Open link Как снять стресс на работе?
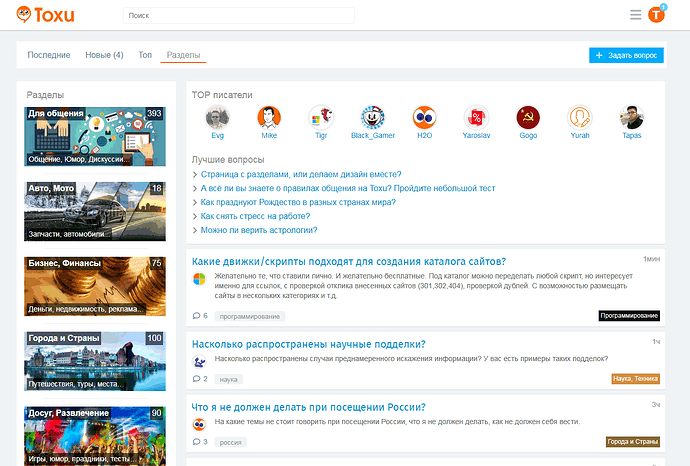This screenshot has width=690, height=466. pyautogui.click(x=255, y=216)
